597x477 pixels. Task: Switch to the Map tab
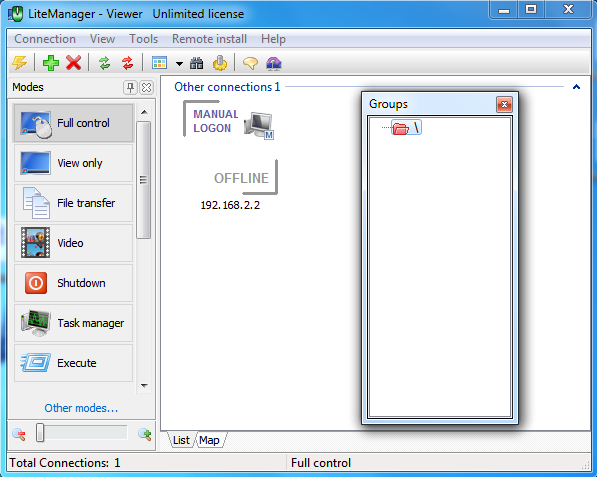point(209,440)
